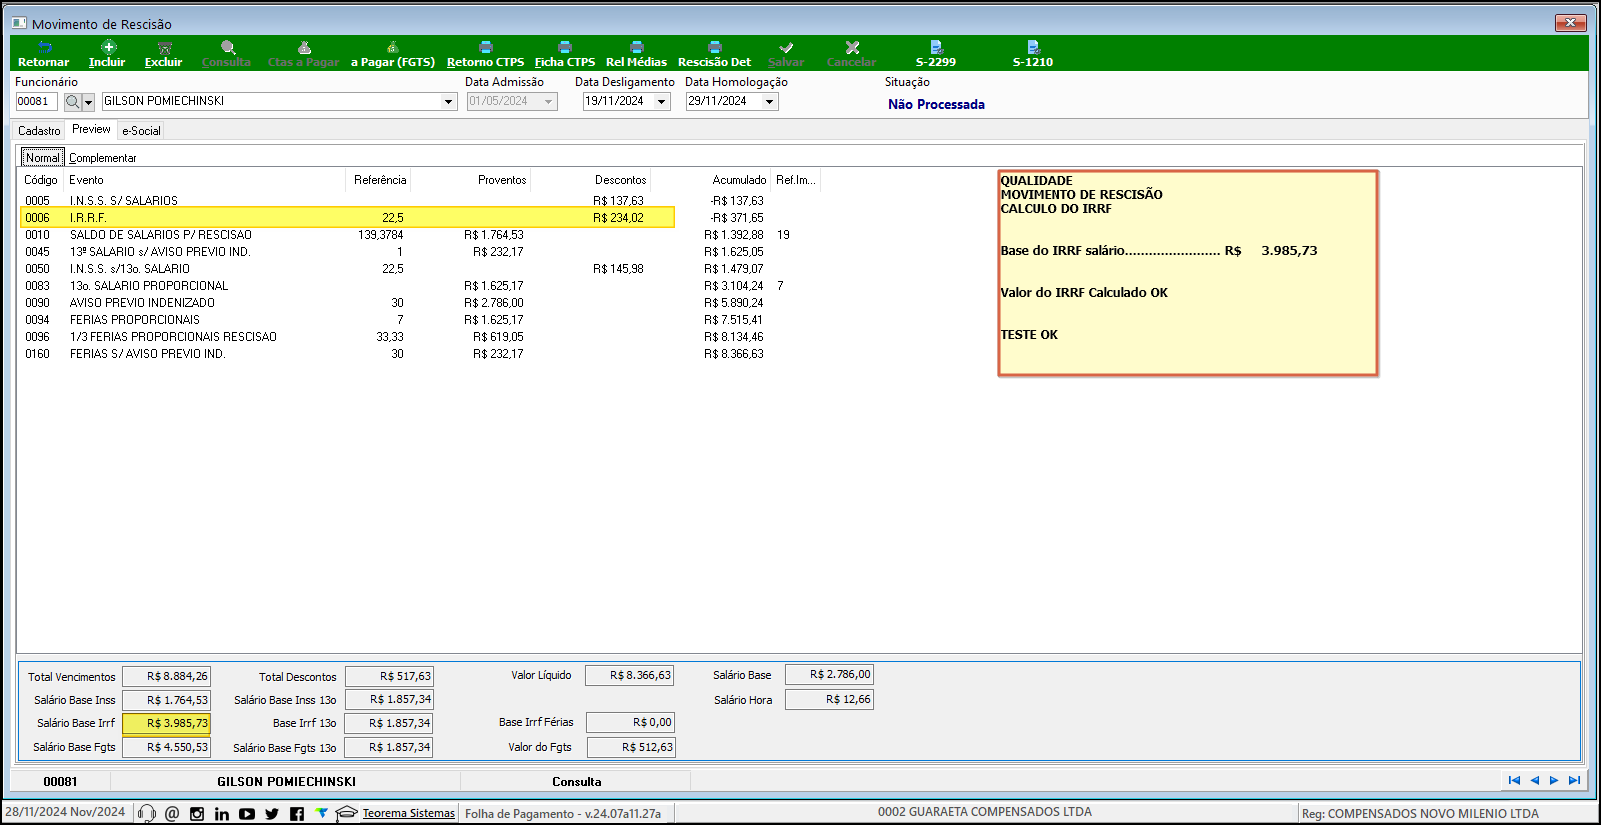Go to last record navigation arrow

pyautogui.click(x=1574, y=780)
